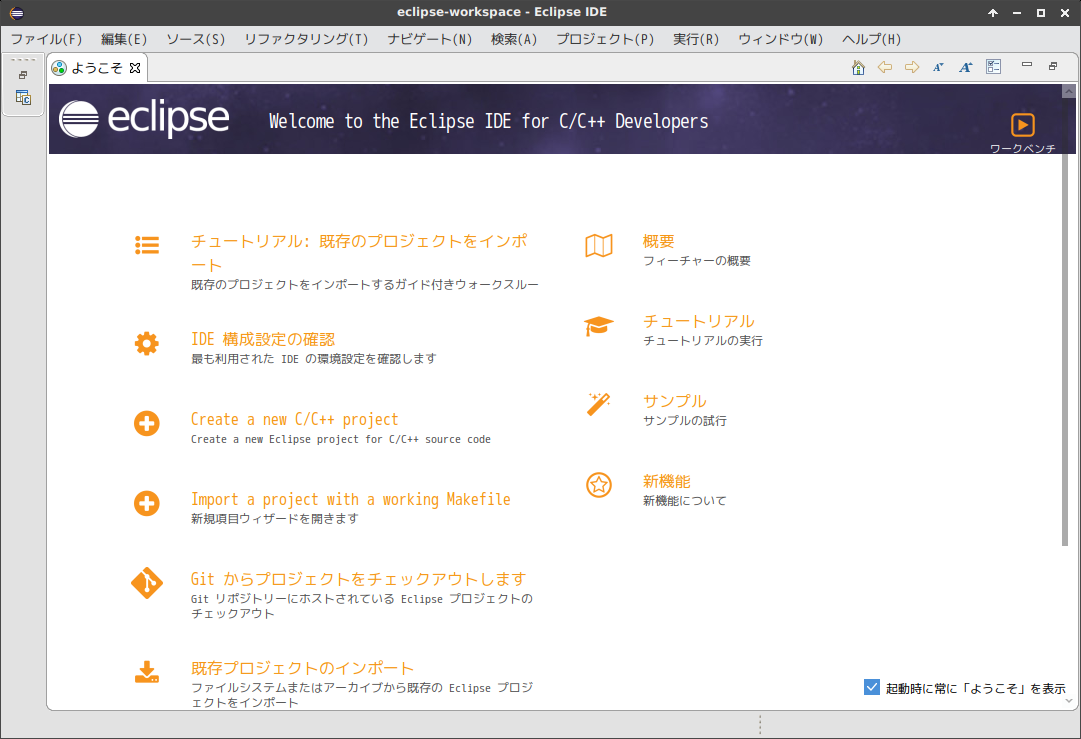Select the ようこそ tab
The image size is (1081, 739).
[x=97, y=68]
